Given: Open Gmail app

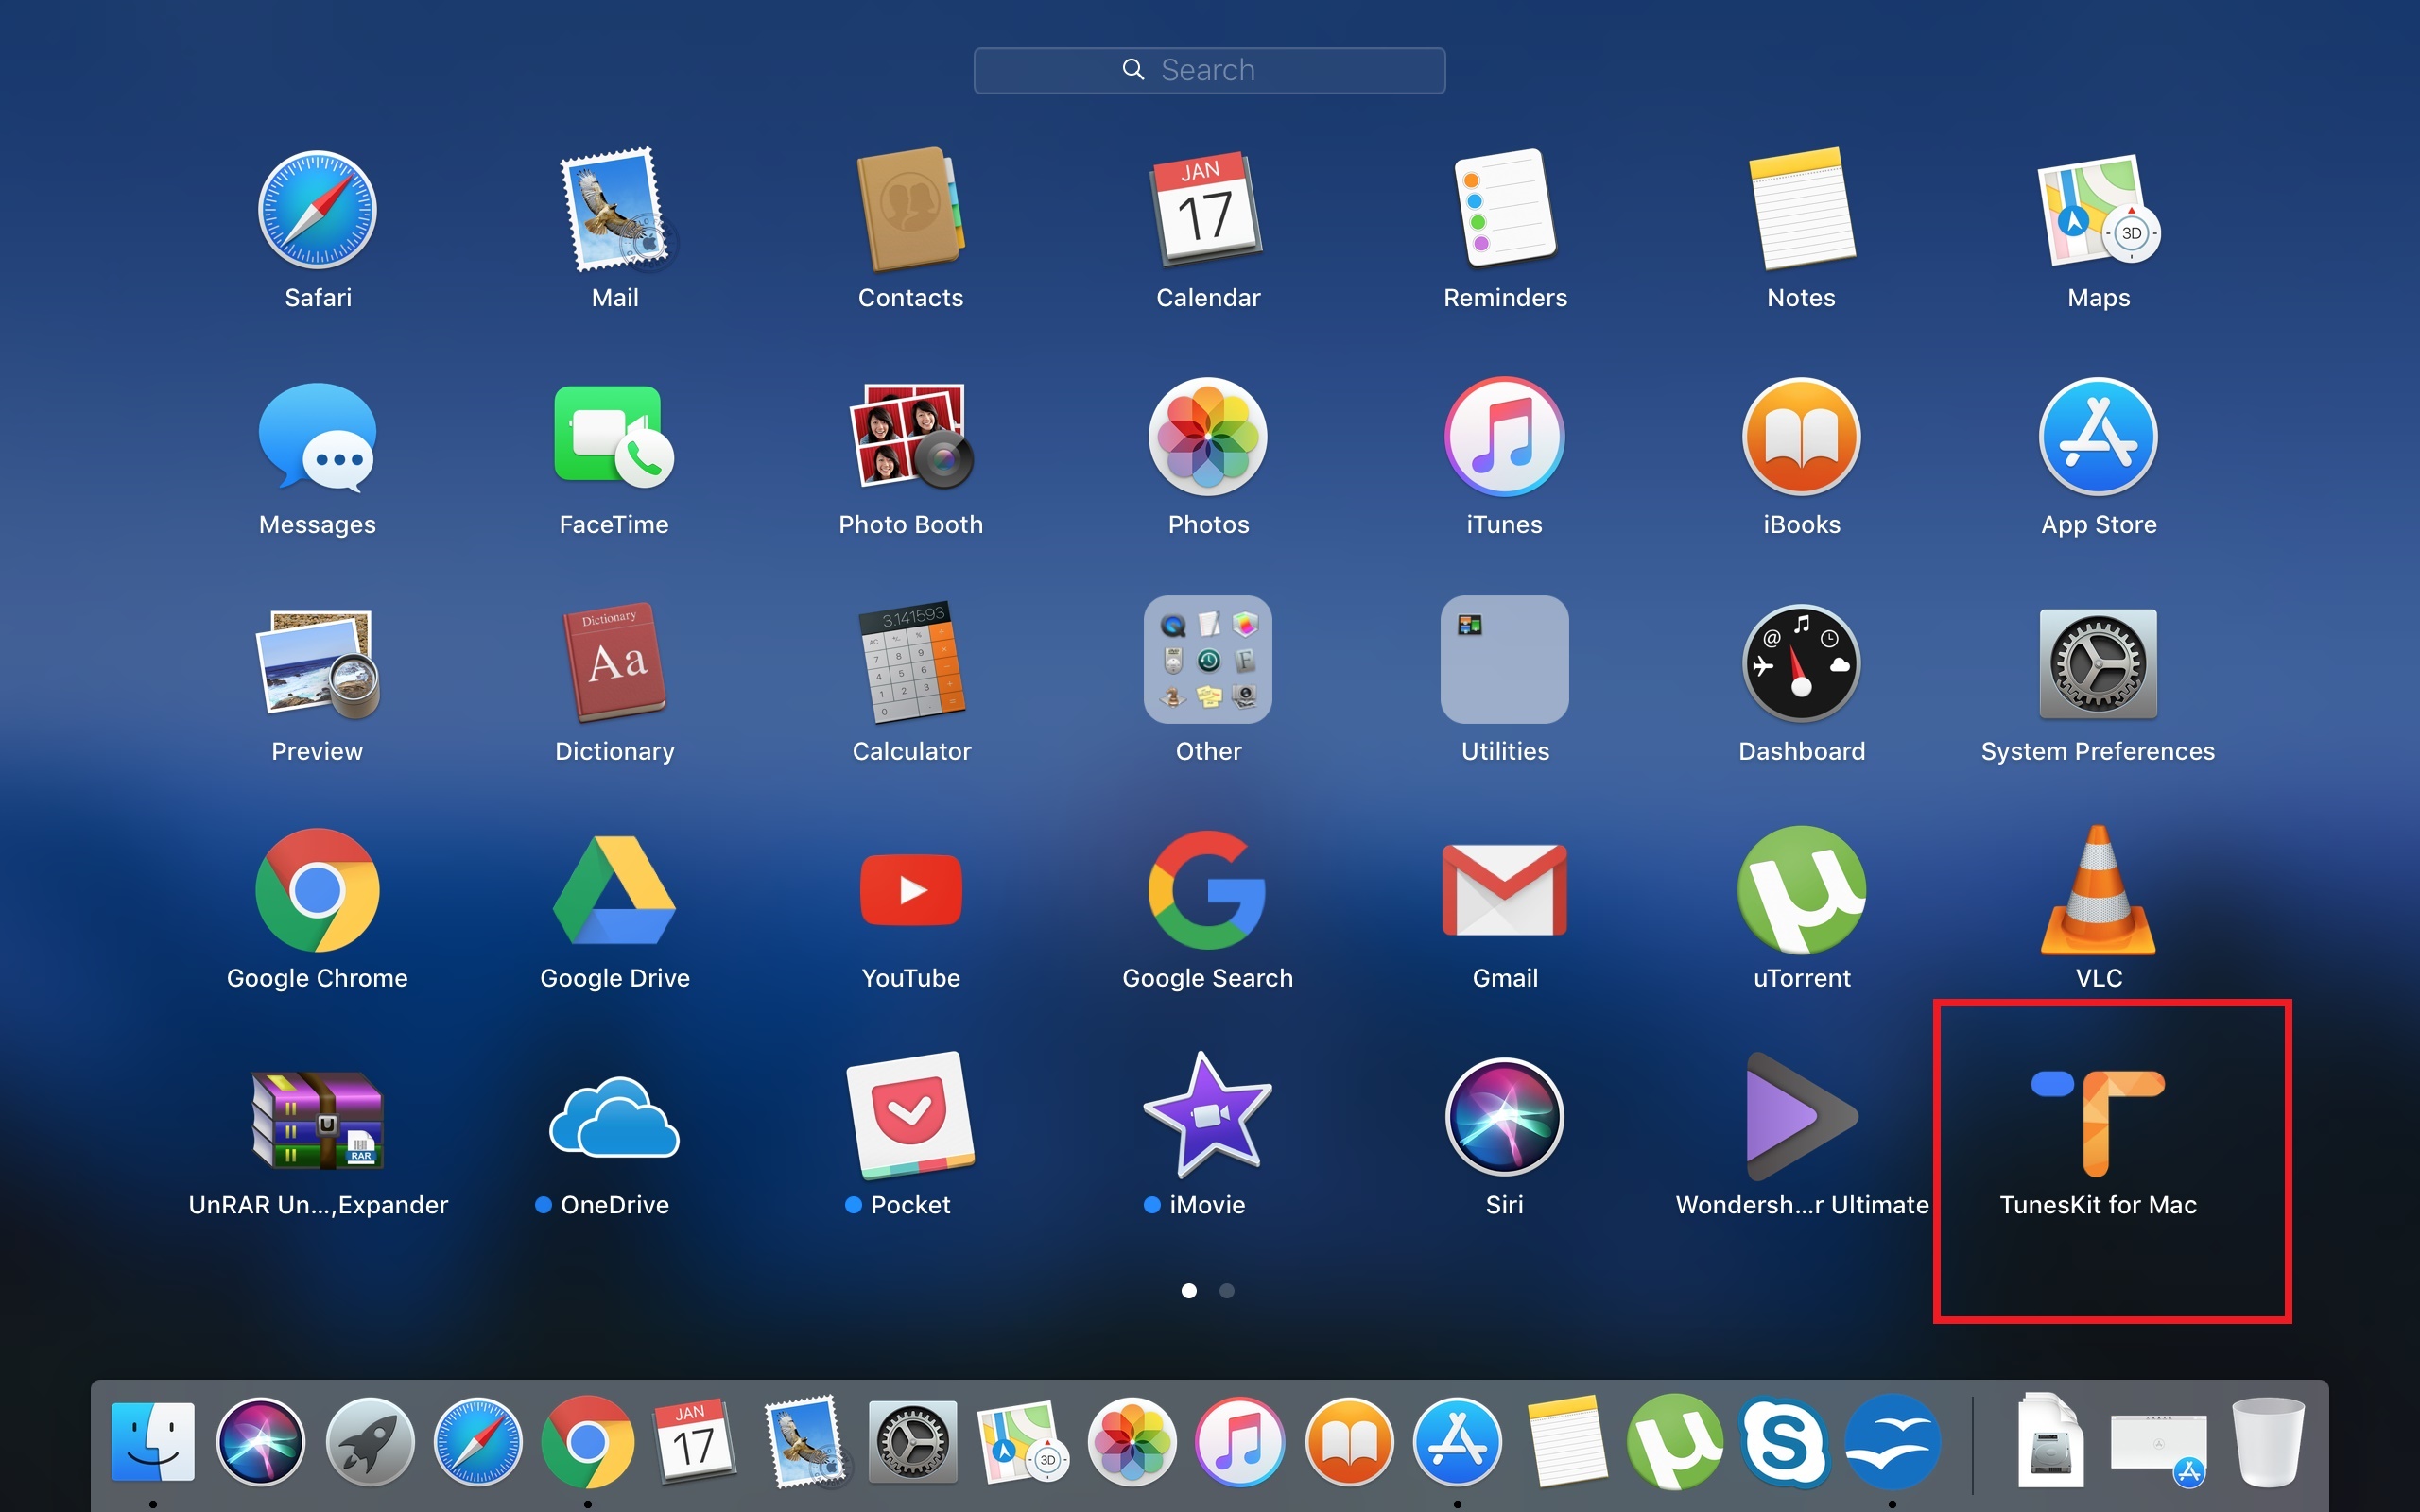Looking at the screenshot, I should point(1504,890).
